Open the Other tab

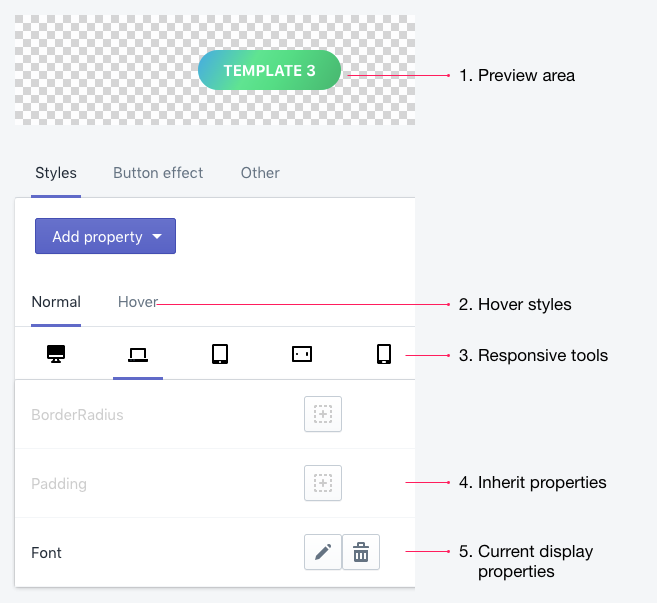[260, 173]
